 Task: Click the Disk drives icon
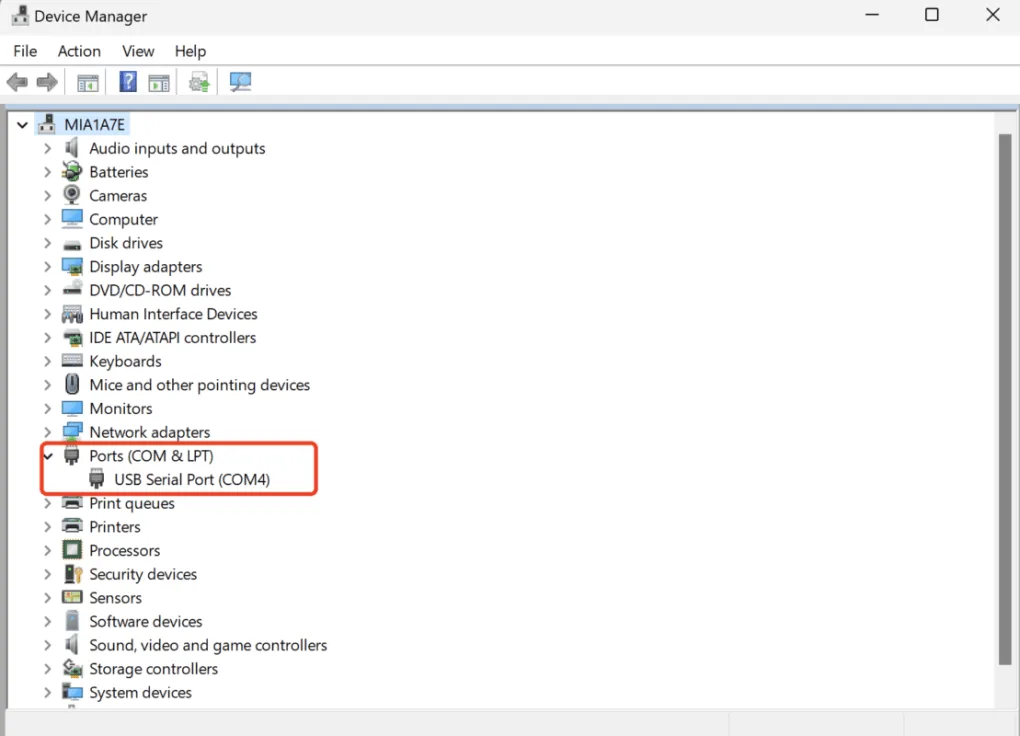click(x=72, y=244)
